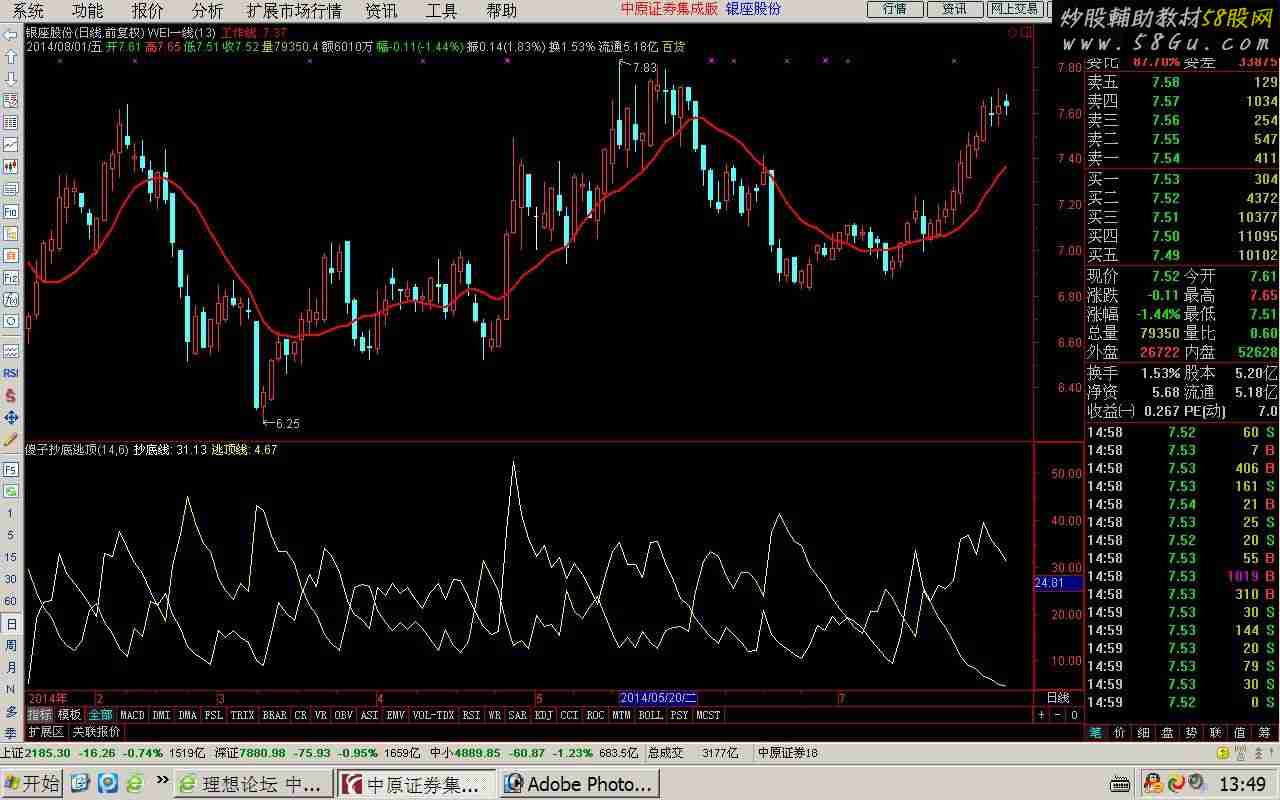Open the Windows 开始 start button
Screen dimensions: 1280x800
pos(32,783)
